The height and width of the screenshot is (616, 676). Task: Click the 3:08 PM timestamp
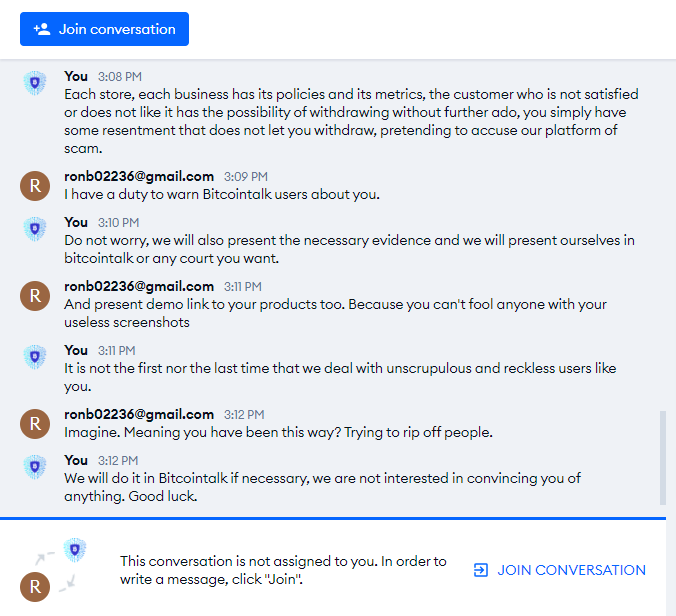pyautogui.click(x=119, y=77)
